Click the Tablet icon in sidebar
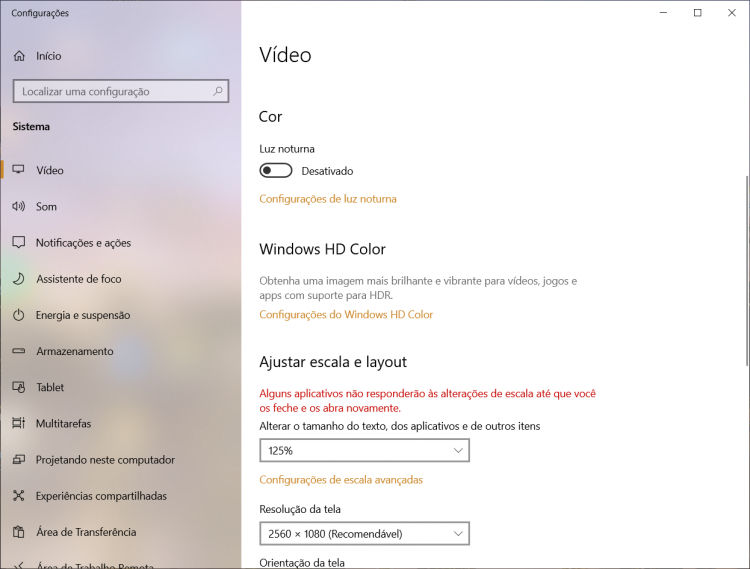 point(19,387)
